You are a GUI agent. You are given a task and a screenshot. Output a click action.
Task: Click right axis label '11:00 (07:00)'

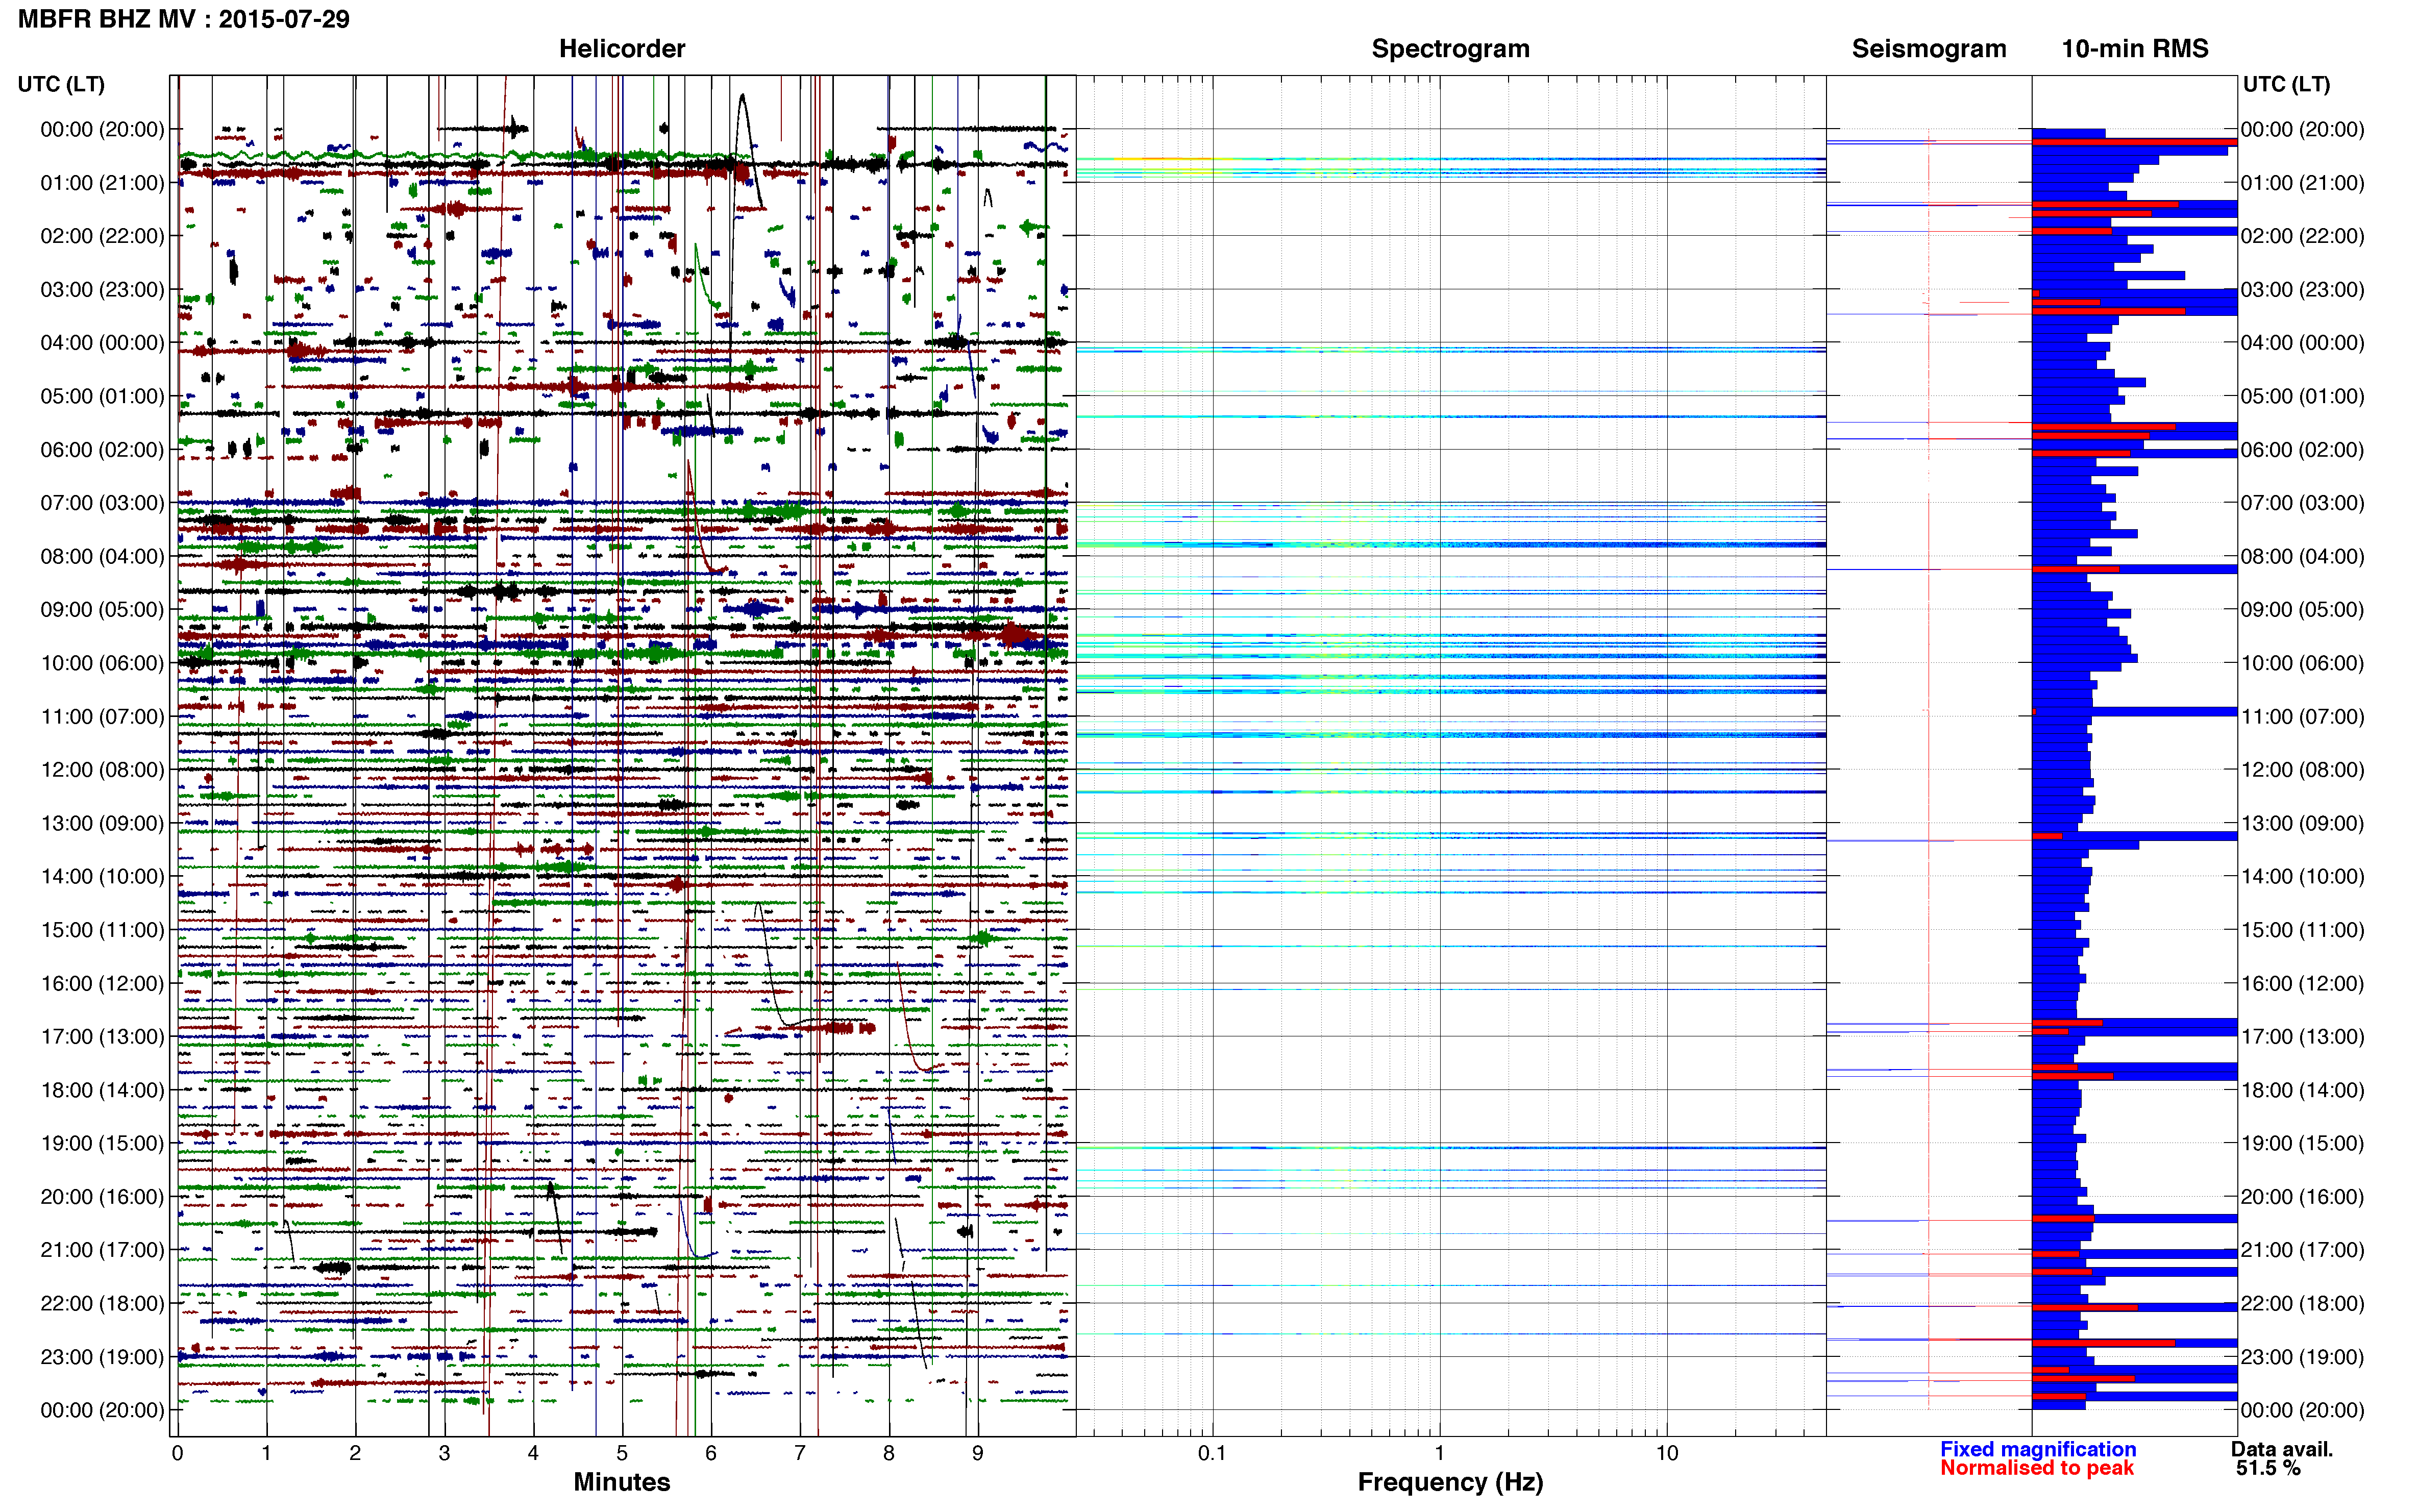tap(2302, 716)
